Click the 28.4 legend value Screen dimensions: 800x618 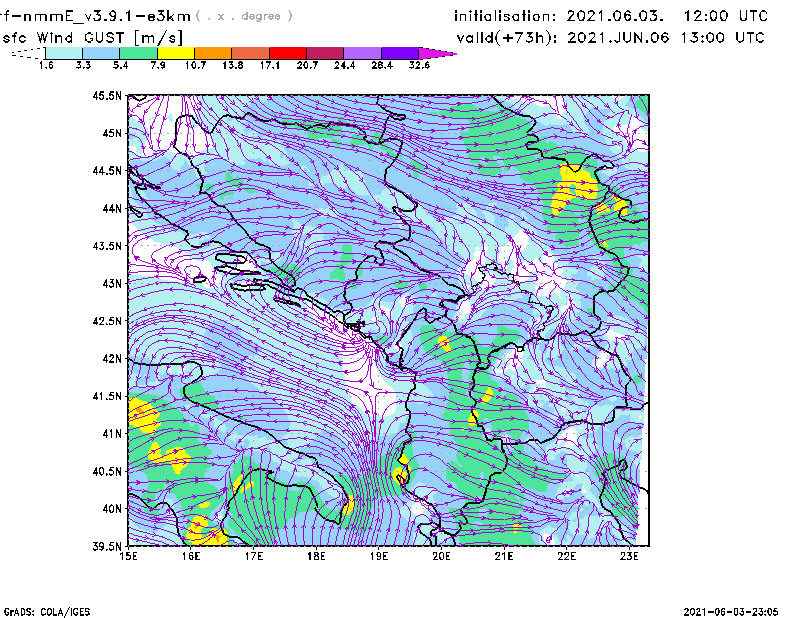coord(382,65)
